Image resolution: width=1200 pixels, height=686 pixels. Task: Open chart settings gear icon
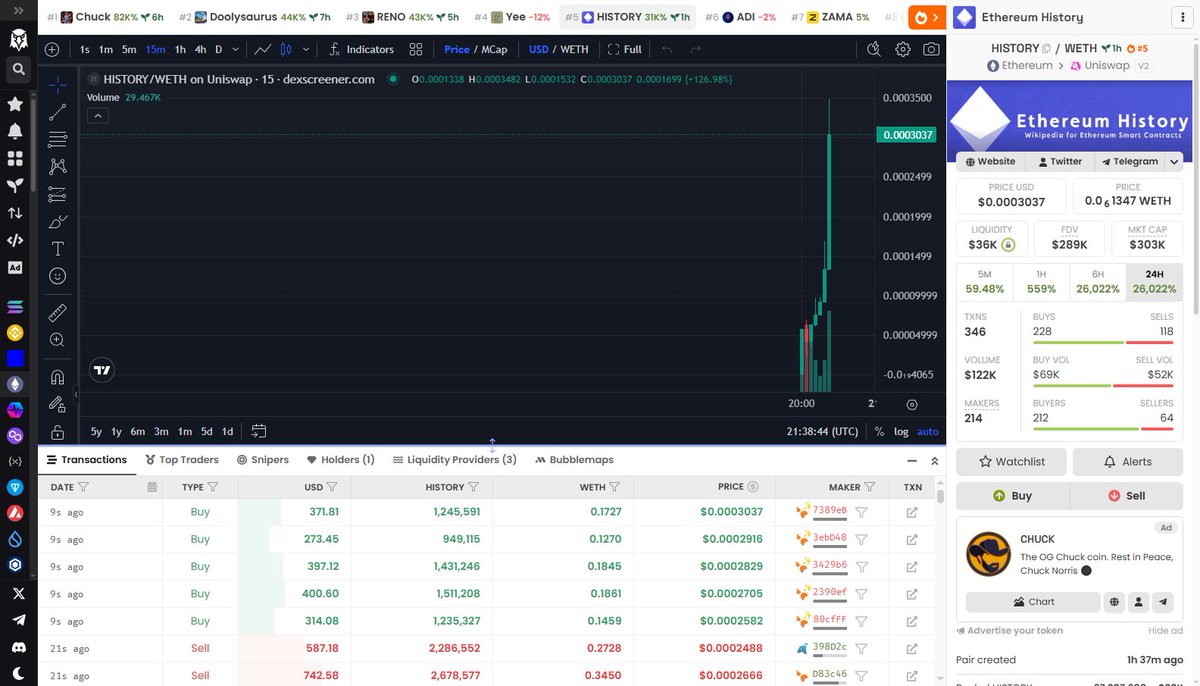[x=903, y=49]
